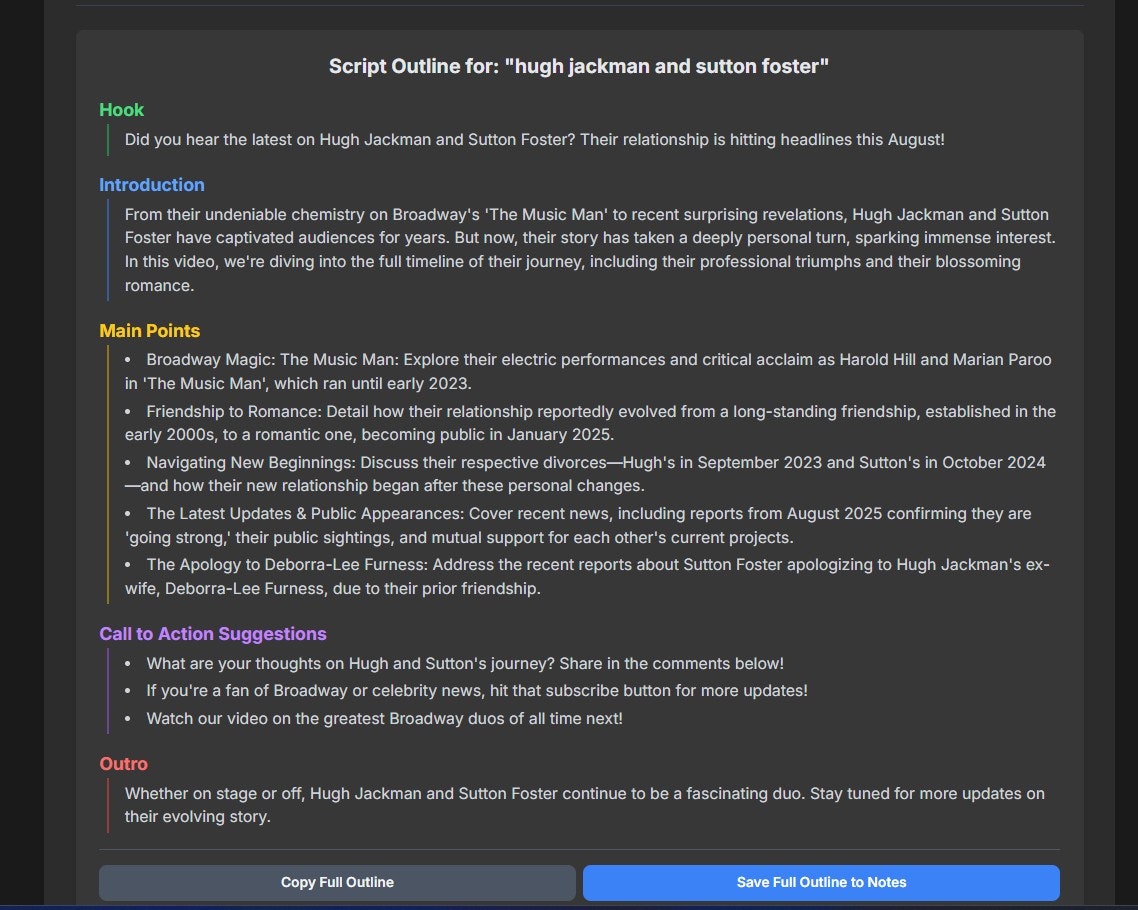Select the Hook section heading
The image size is (1138, 910).
(121, 110)
